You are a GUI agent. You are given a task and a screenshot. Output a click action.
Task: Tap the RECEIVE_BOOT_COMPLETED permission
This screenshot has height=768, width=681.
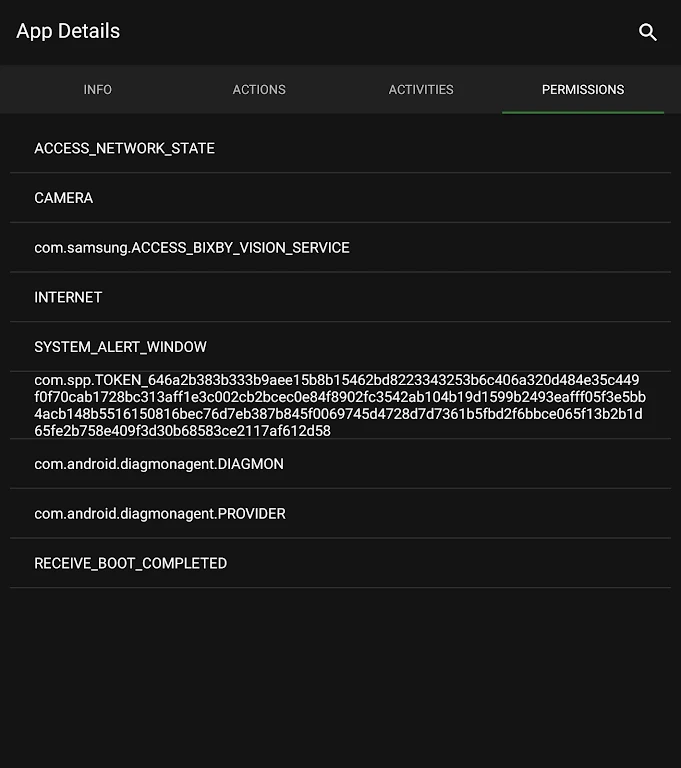pyautogui.click(x=131, y=563)
